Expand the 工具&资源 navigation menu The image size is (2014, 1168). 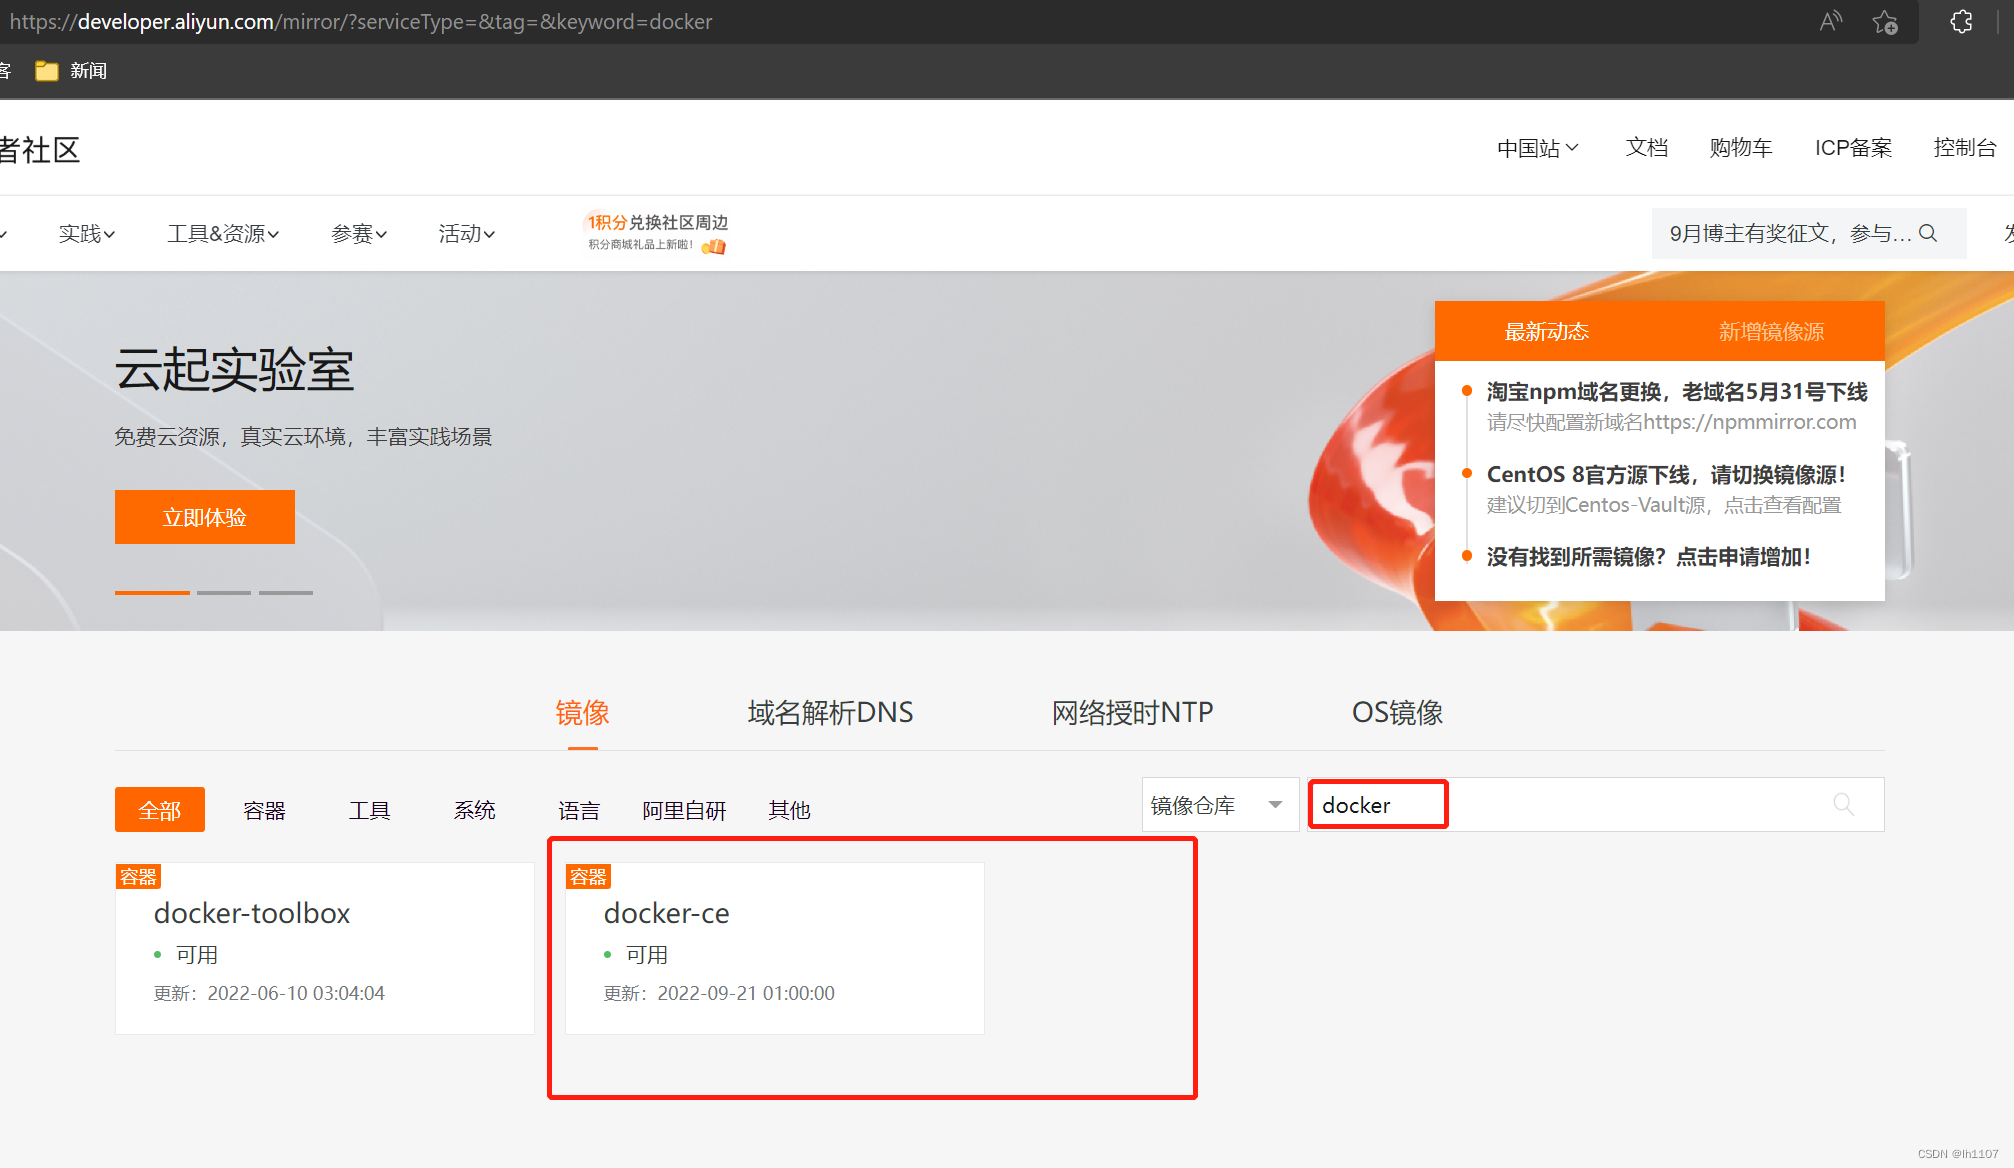[223, 233]
